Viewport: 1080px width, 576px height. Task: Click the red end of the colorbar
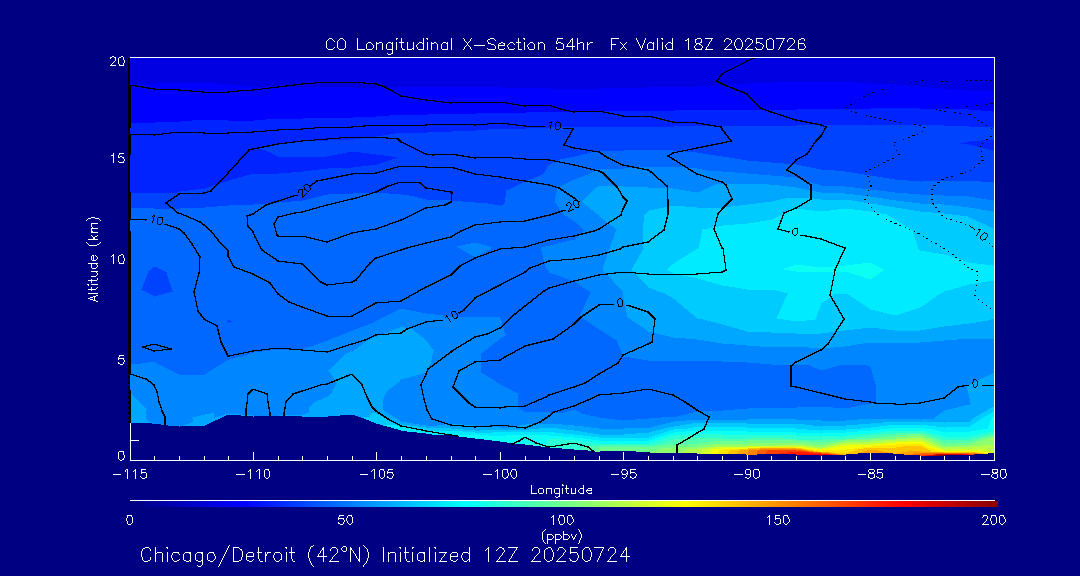[x=988, y=502]
